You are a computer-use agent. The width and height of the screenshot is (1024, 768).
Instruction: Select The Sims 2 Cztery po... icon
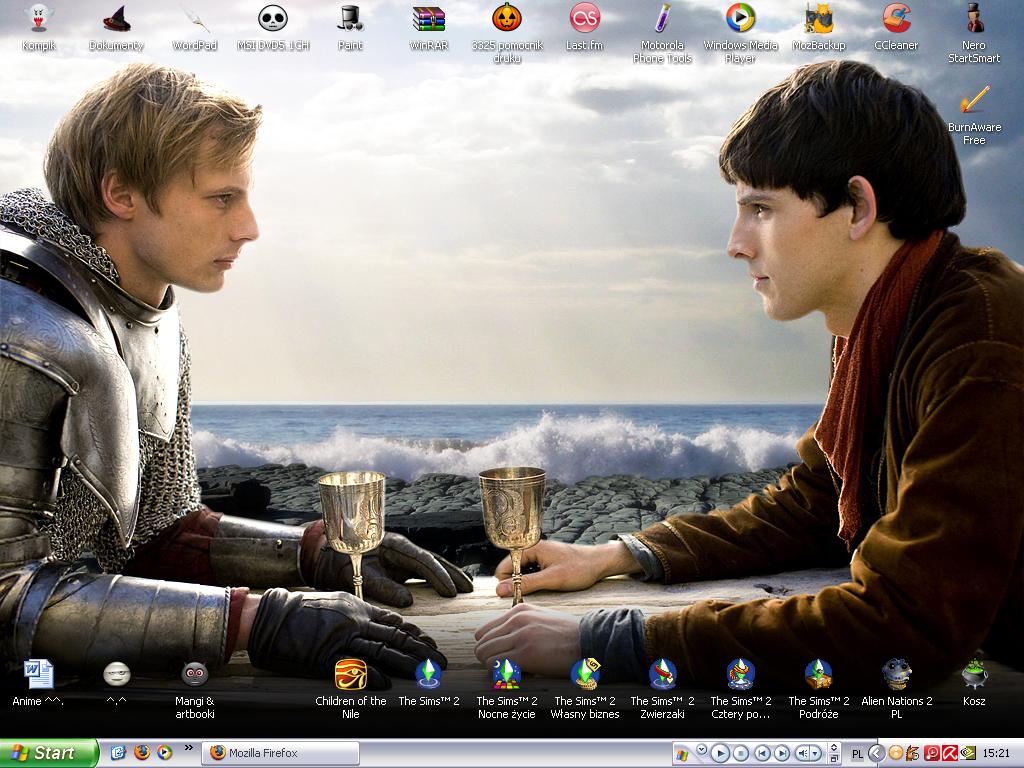point(741,690)
